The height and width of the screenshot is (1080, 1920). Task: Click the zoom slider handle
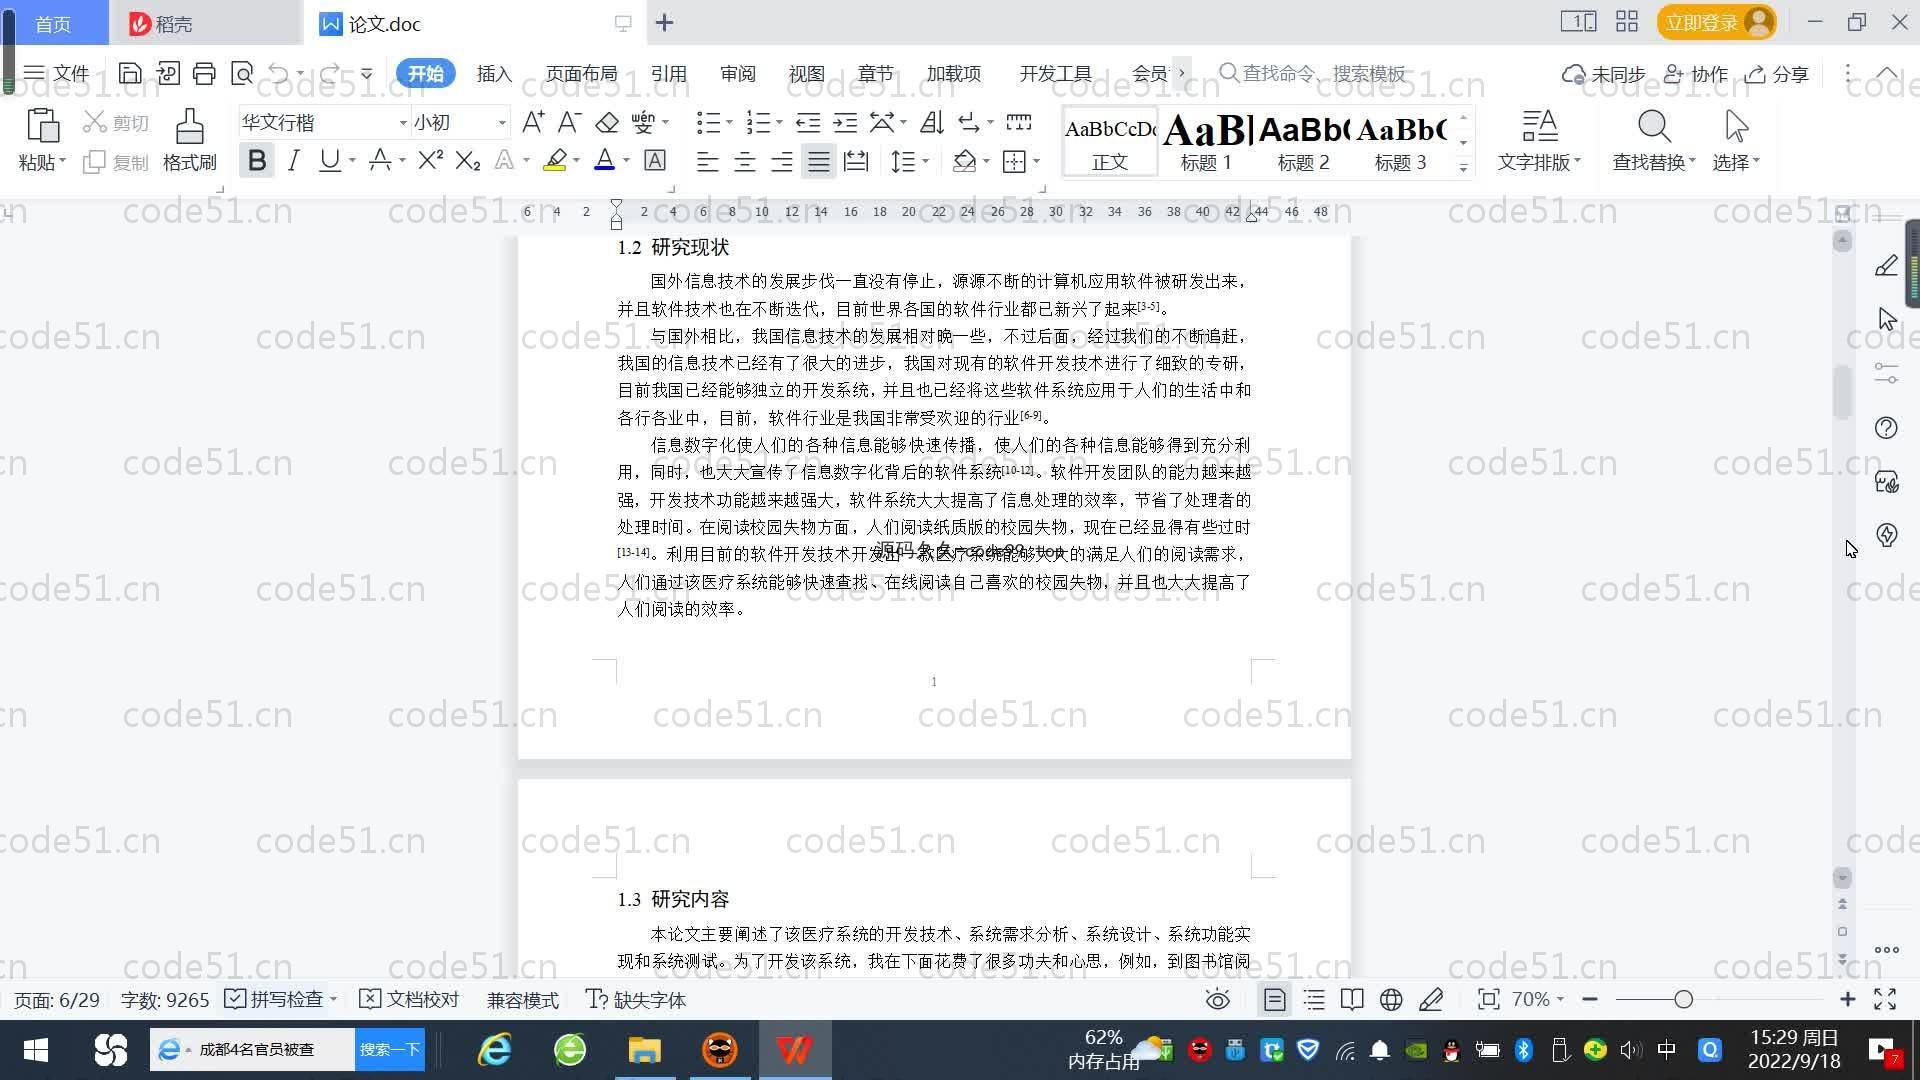[x=1683, y=999]
